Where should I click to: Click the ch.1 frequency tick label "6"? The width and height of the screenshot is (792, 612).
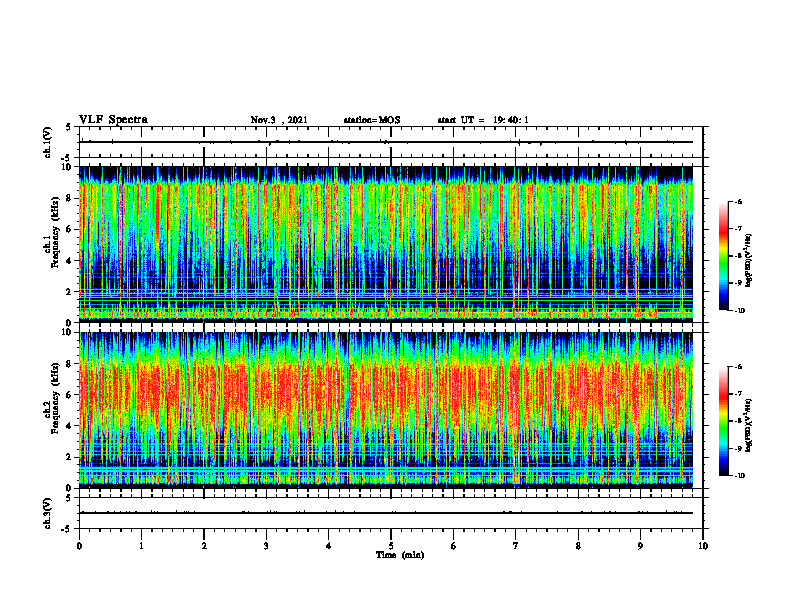pos(69,229)
